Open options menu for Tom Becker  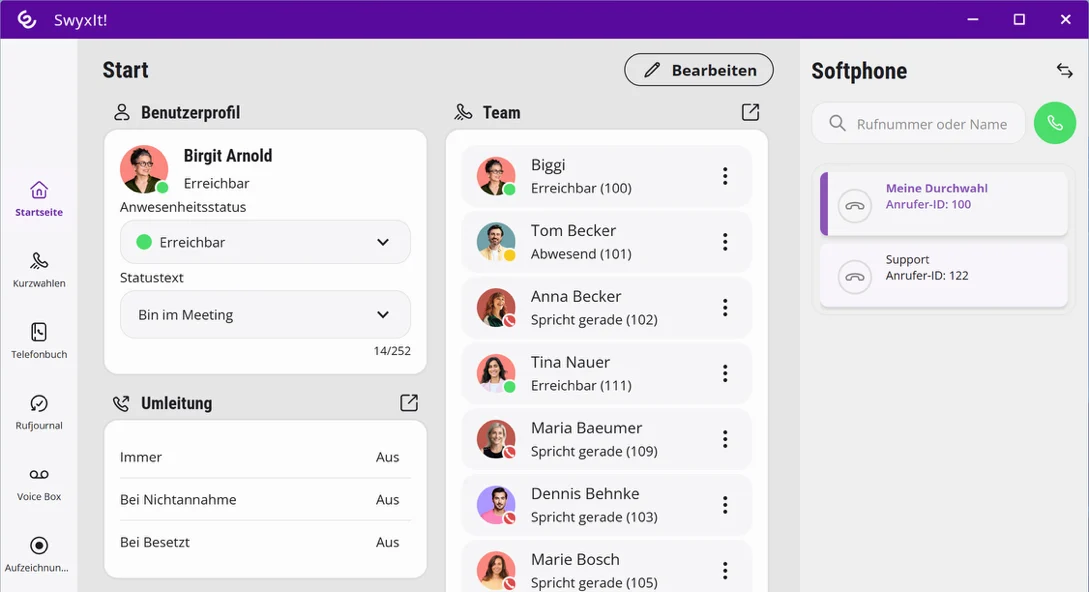click(724, 242)
